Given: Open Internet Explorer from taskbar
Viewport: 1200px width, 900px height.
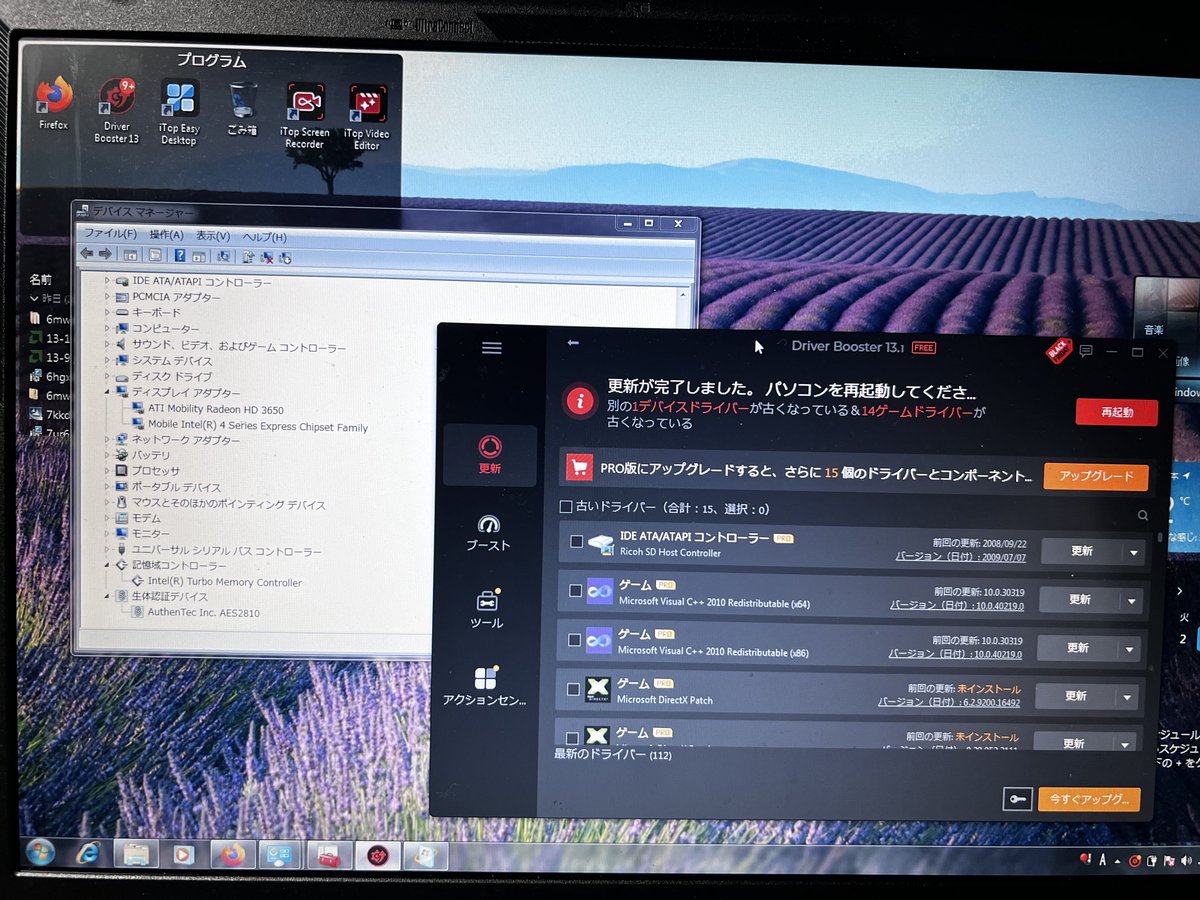Looking at the screenshot, I should pos(88,853).
